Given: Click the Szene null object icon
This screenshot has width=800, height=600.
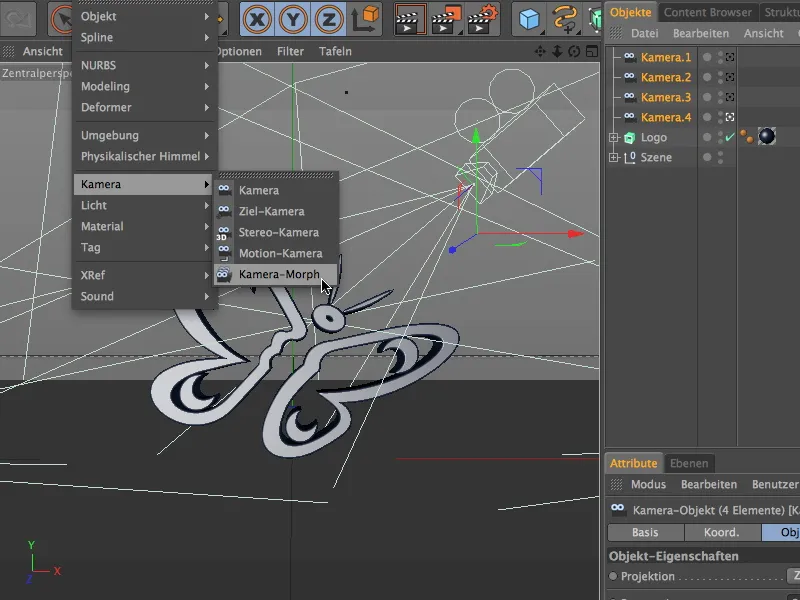Looking at the screenshot, I should pos(630,157).
